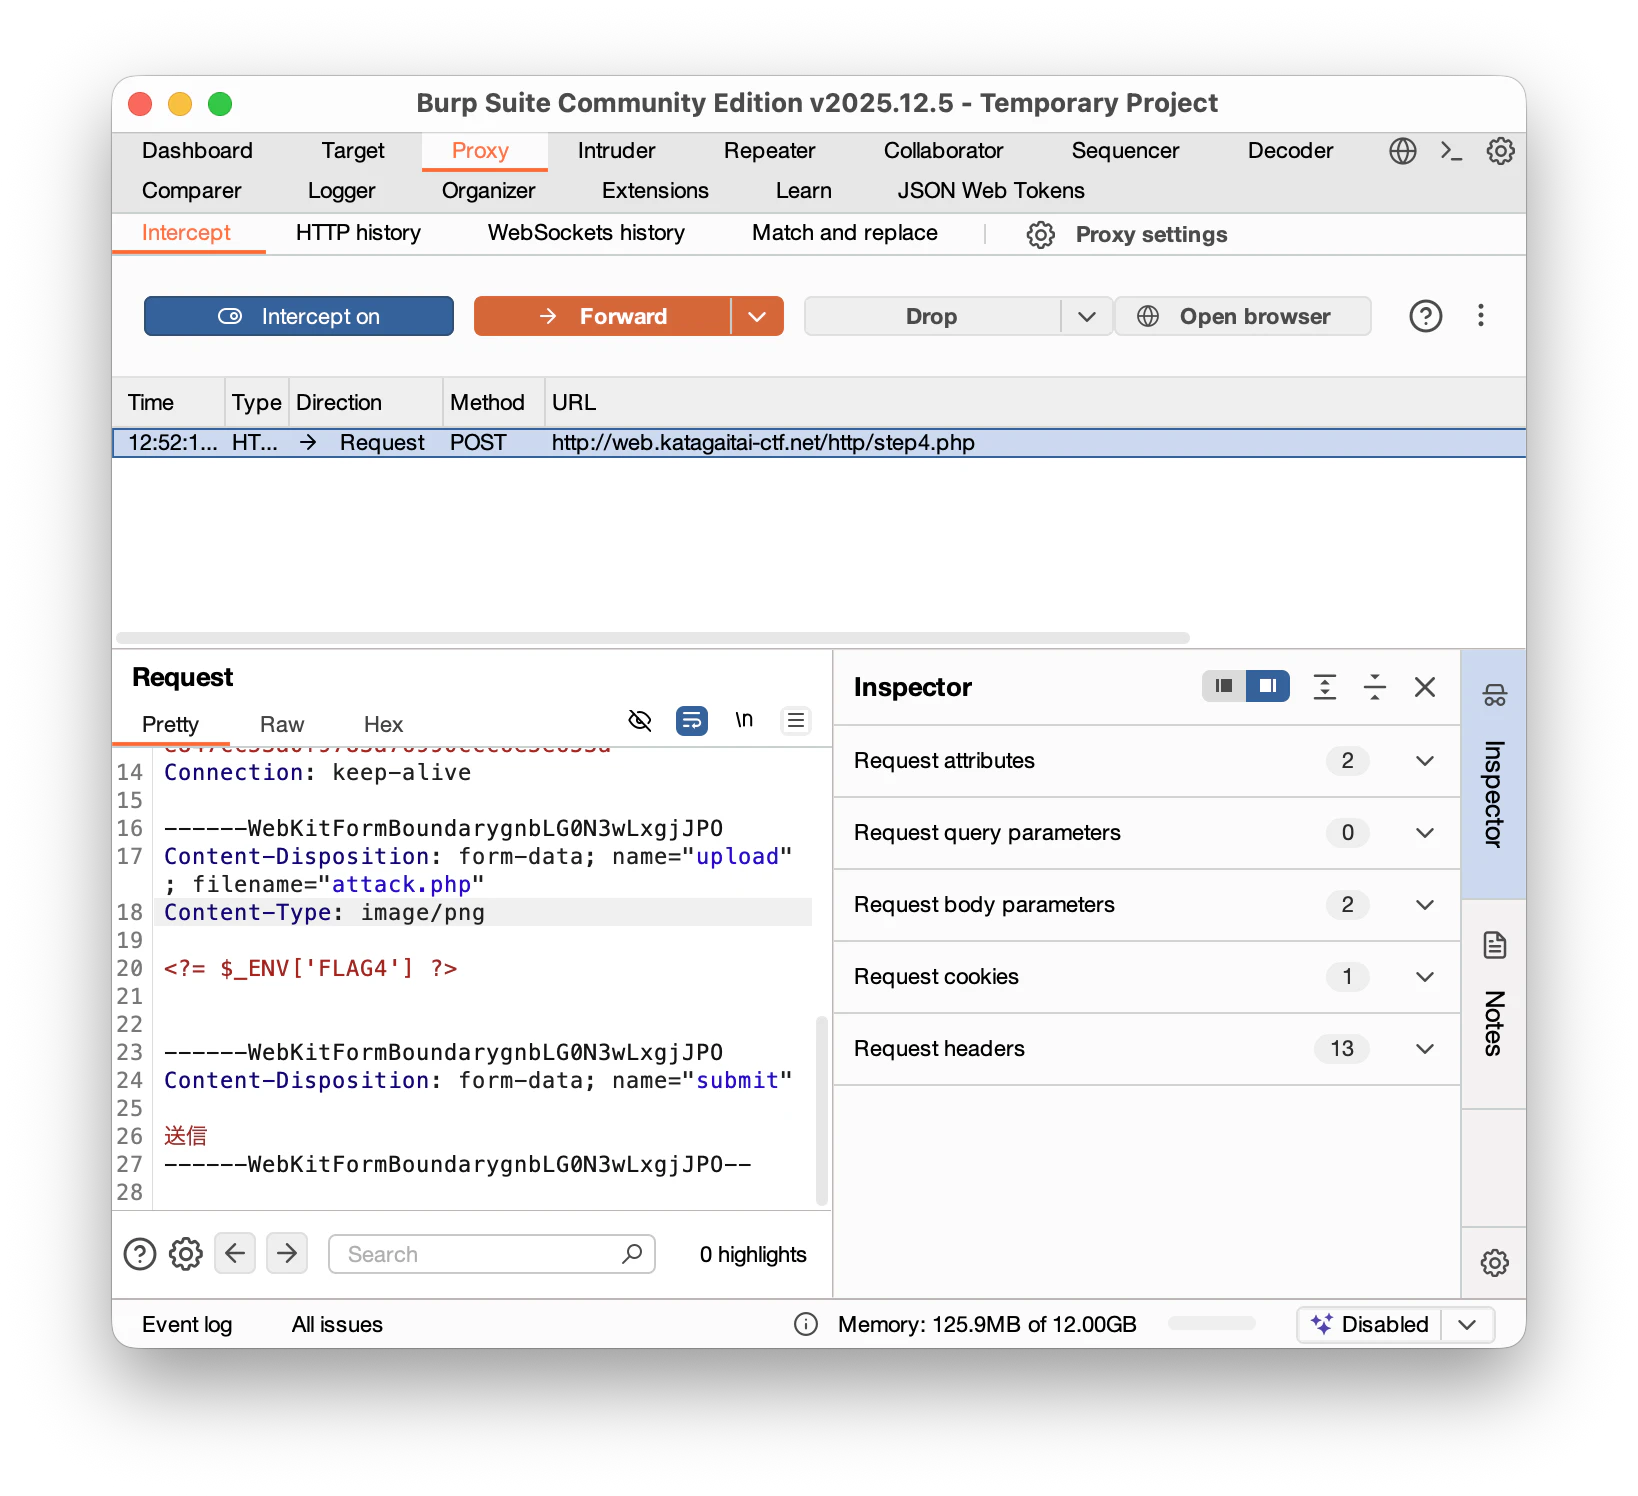The height and width of the screenshot is (1496, 1638).
Task: Open the three-dot intercept options menu
Action: tap(1481, 316)
